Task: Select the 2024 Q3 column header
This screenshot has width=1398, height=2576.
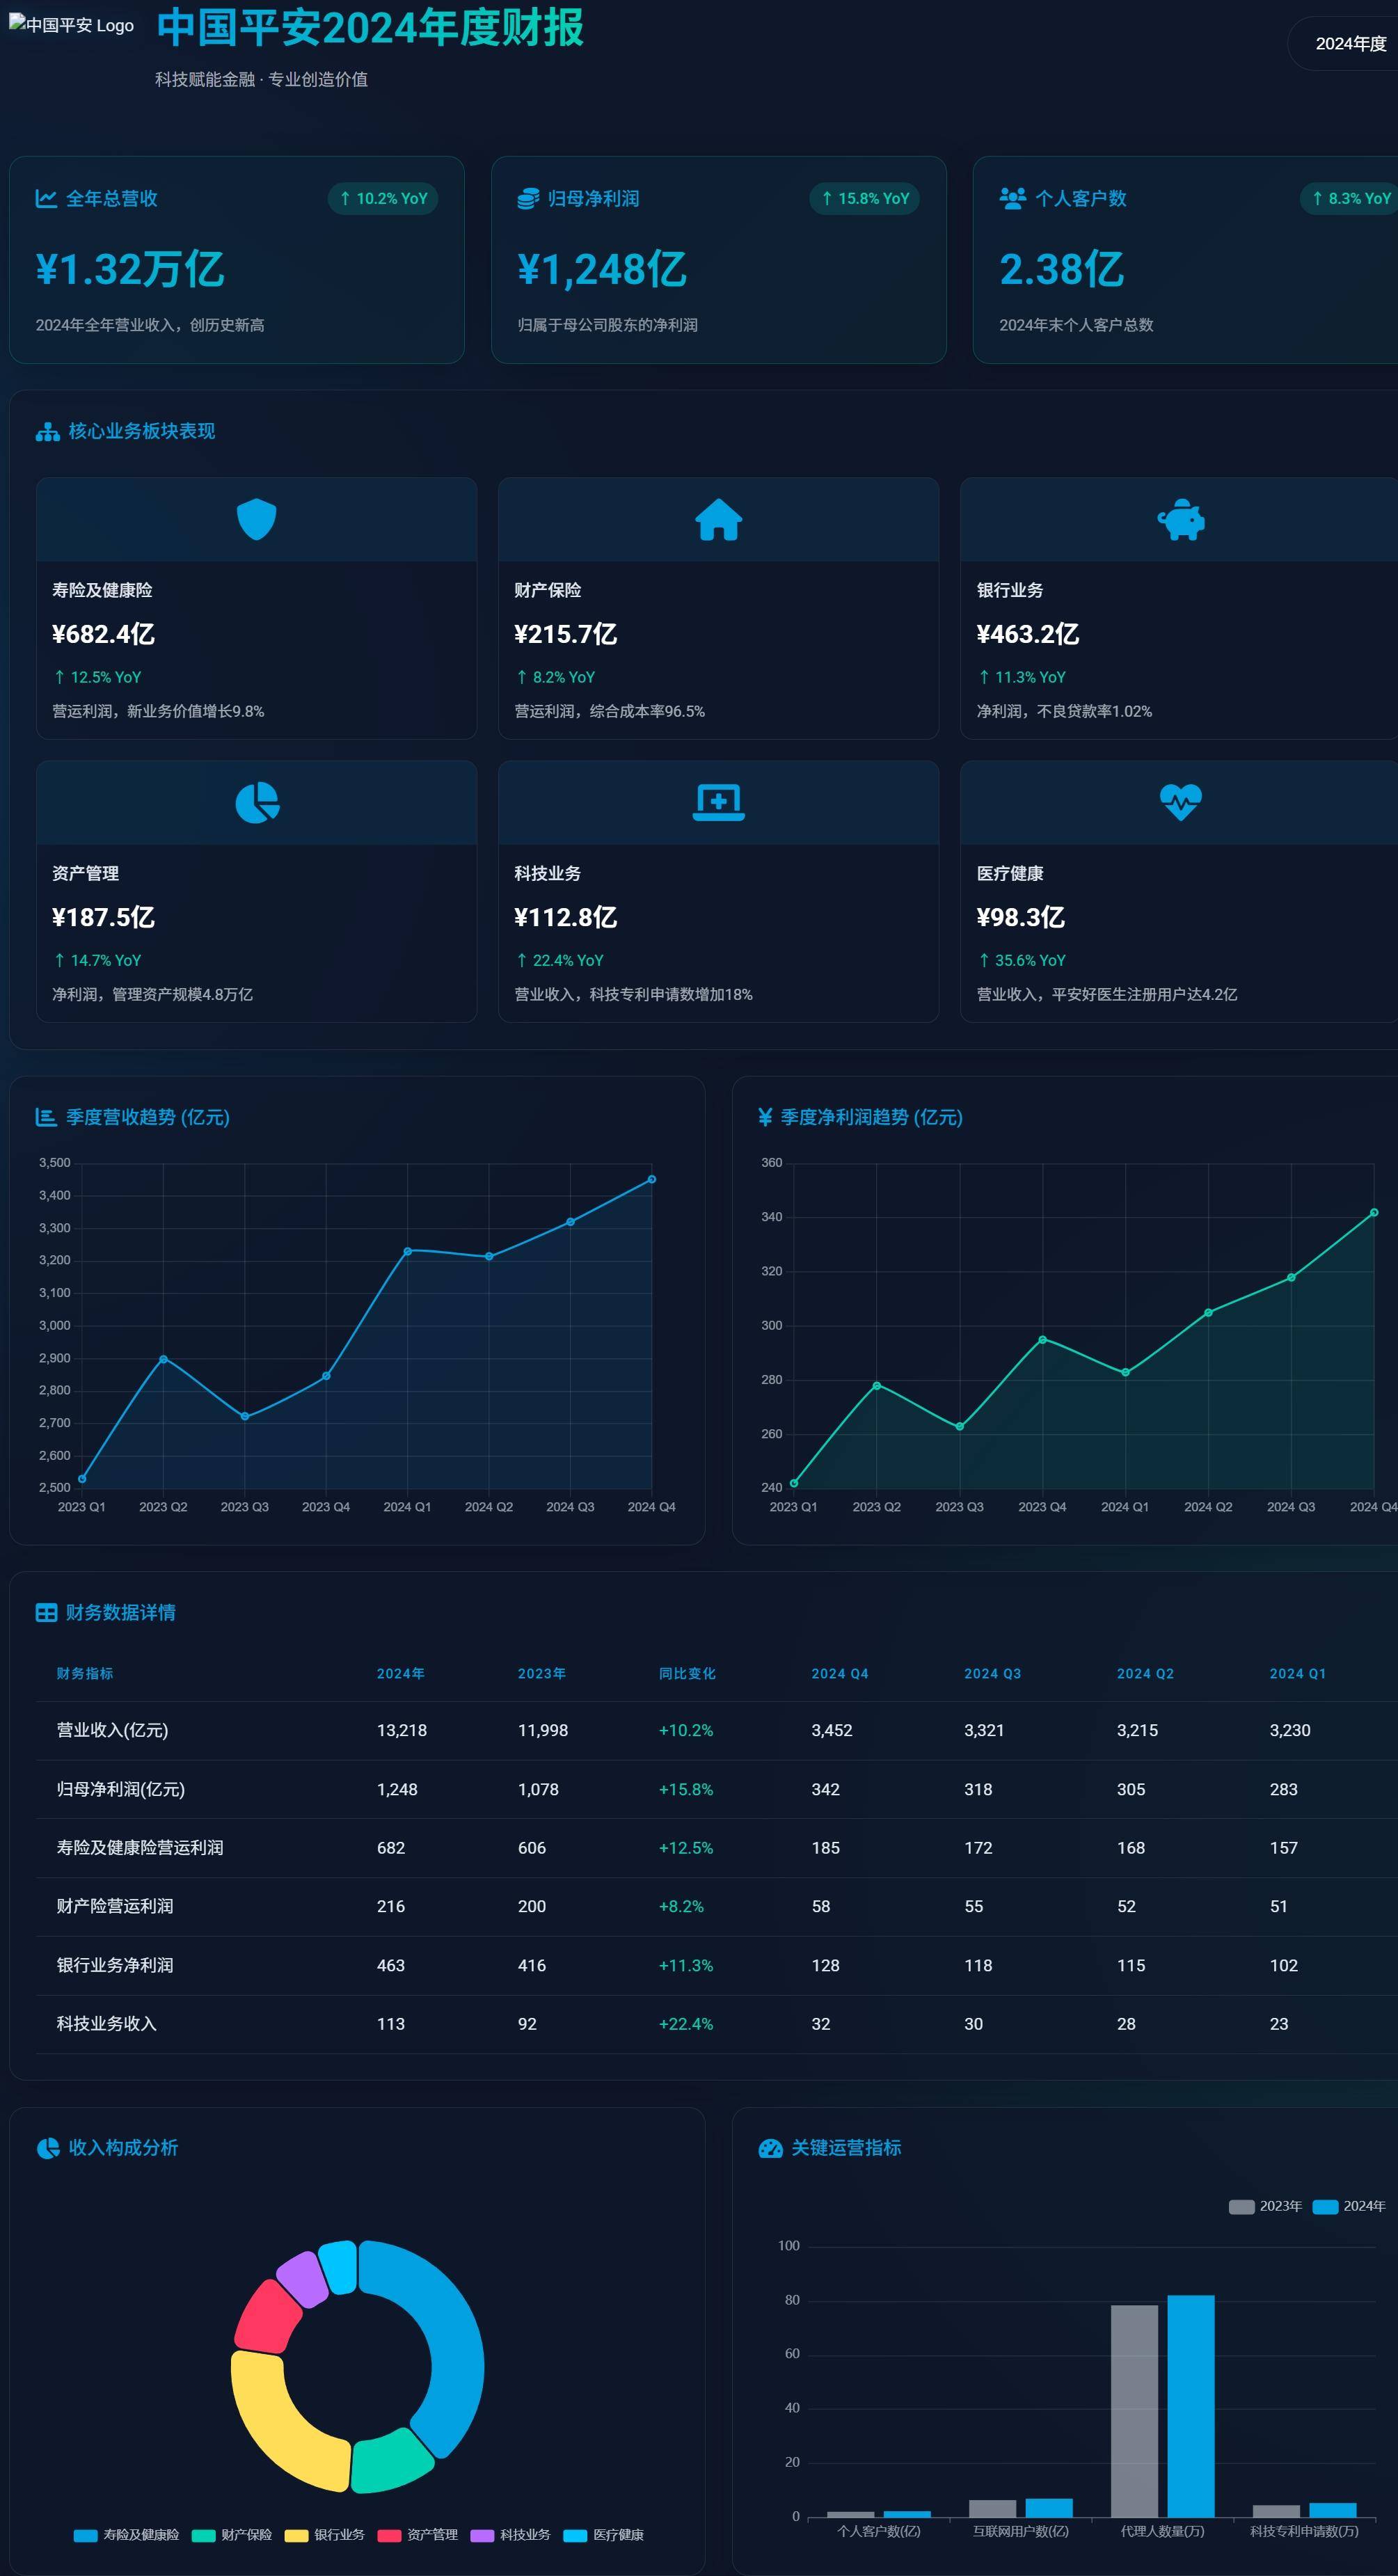Action: point(993,1673)
